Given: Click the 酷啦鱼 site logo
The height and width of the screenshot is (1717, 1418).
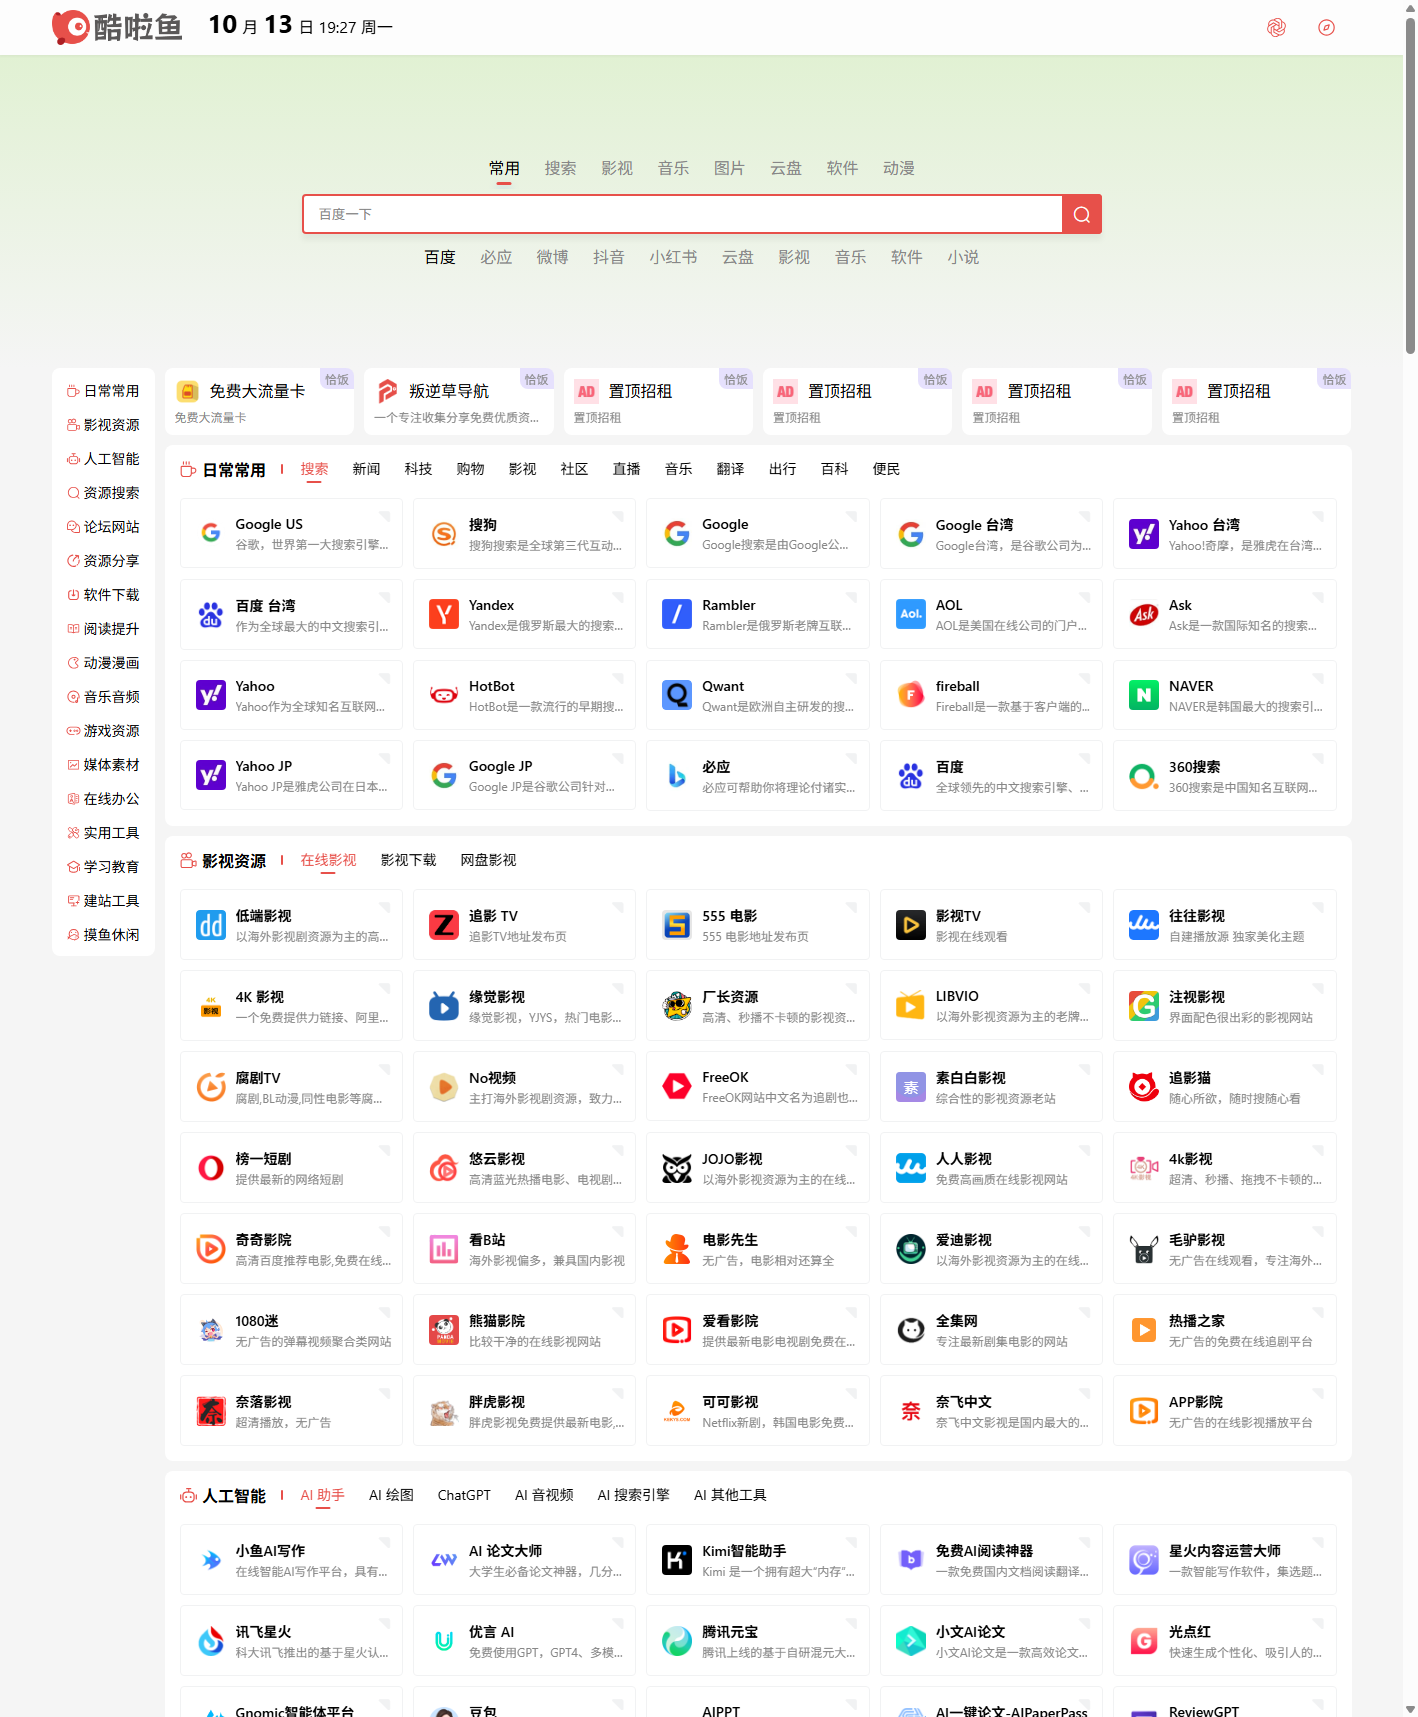Looking at the screenshot, I should coord(117,27).
